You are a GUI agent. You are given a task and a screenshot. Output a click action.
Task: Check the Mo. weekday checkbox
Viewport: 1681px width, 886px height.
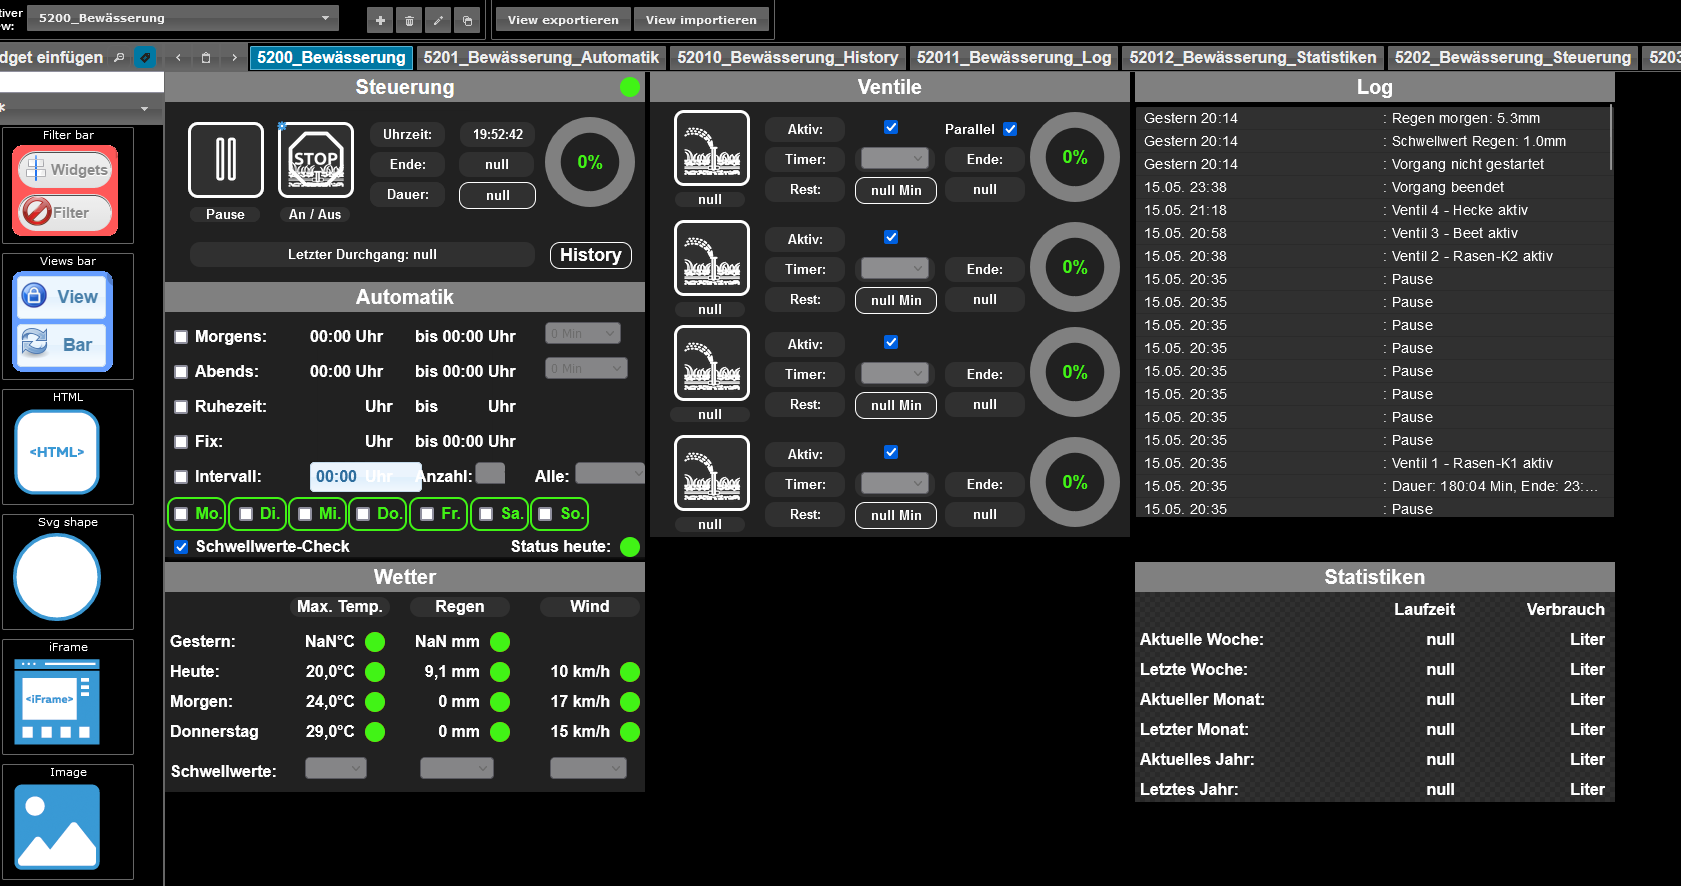tap(181, 514)
